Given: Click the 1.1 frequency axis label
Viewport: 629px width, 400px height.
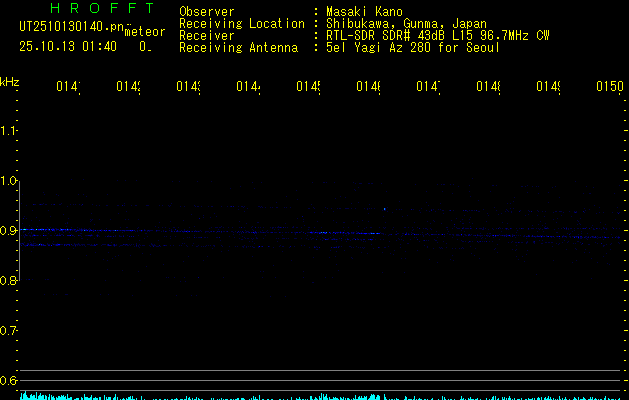Looking at the screenshot, I should pyautogui.click(x=8, y=130).
